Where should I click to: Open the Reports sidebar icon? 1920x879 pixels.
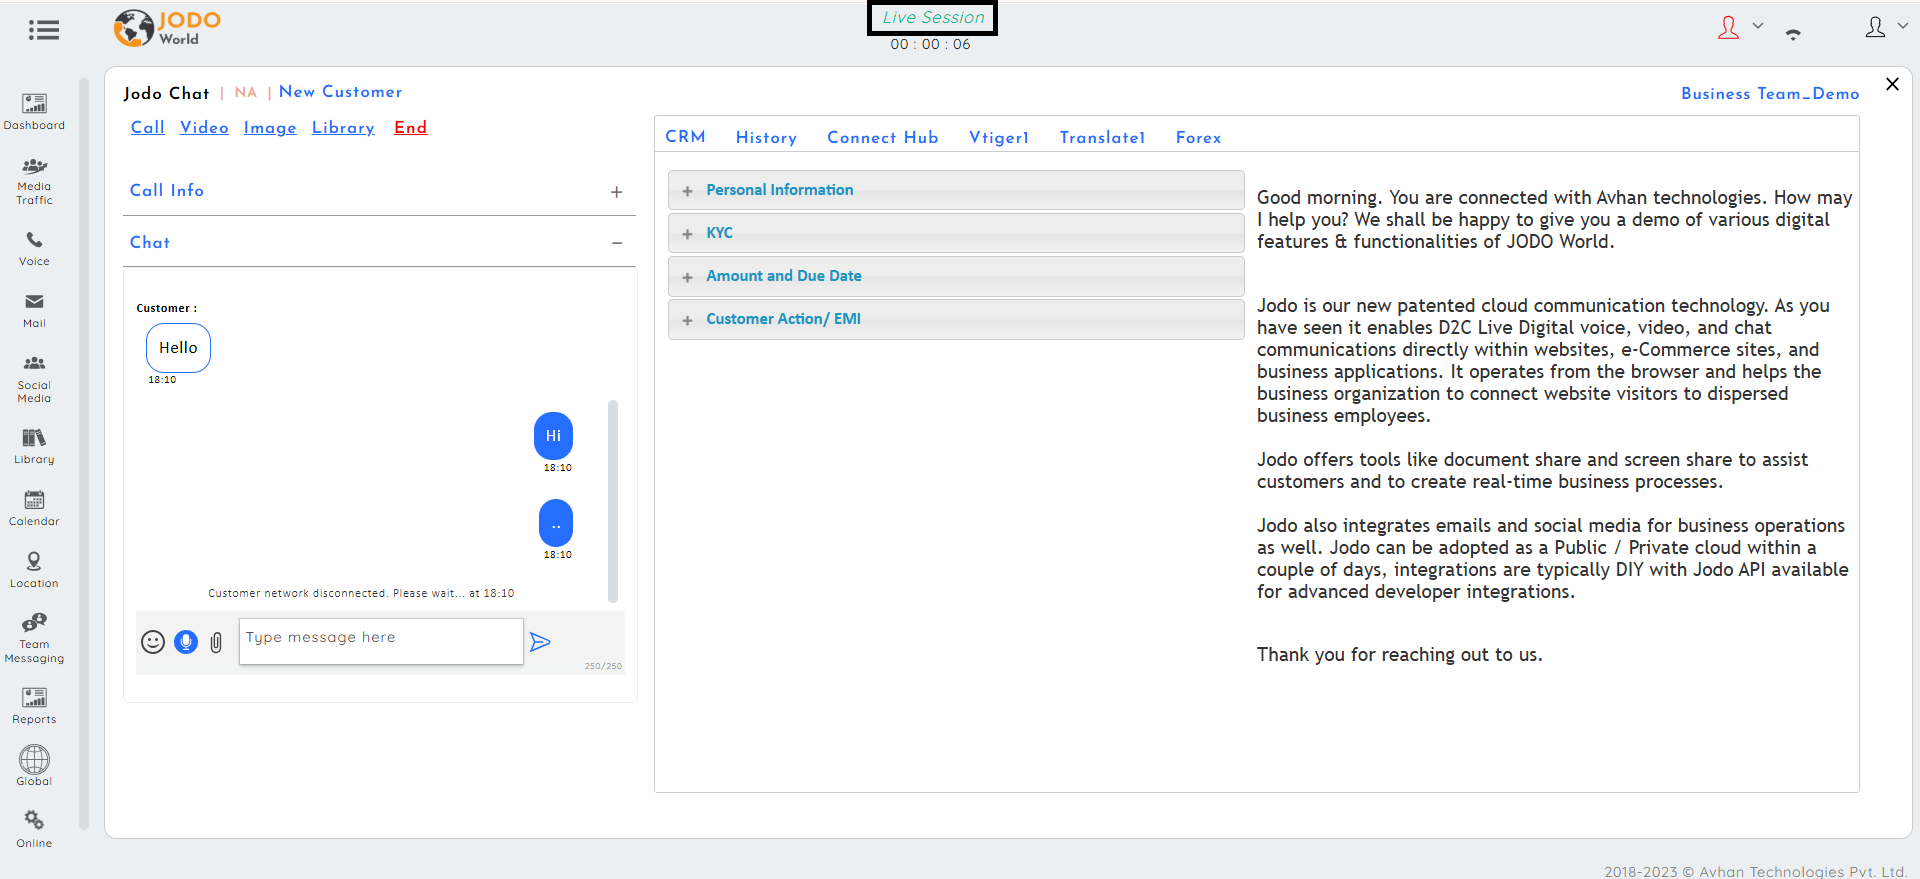click(34, 705)
